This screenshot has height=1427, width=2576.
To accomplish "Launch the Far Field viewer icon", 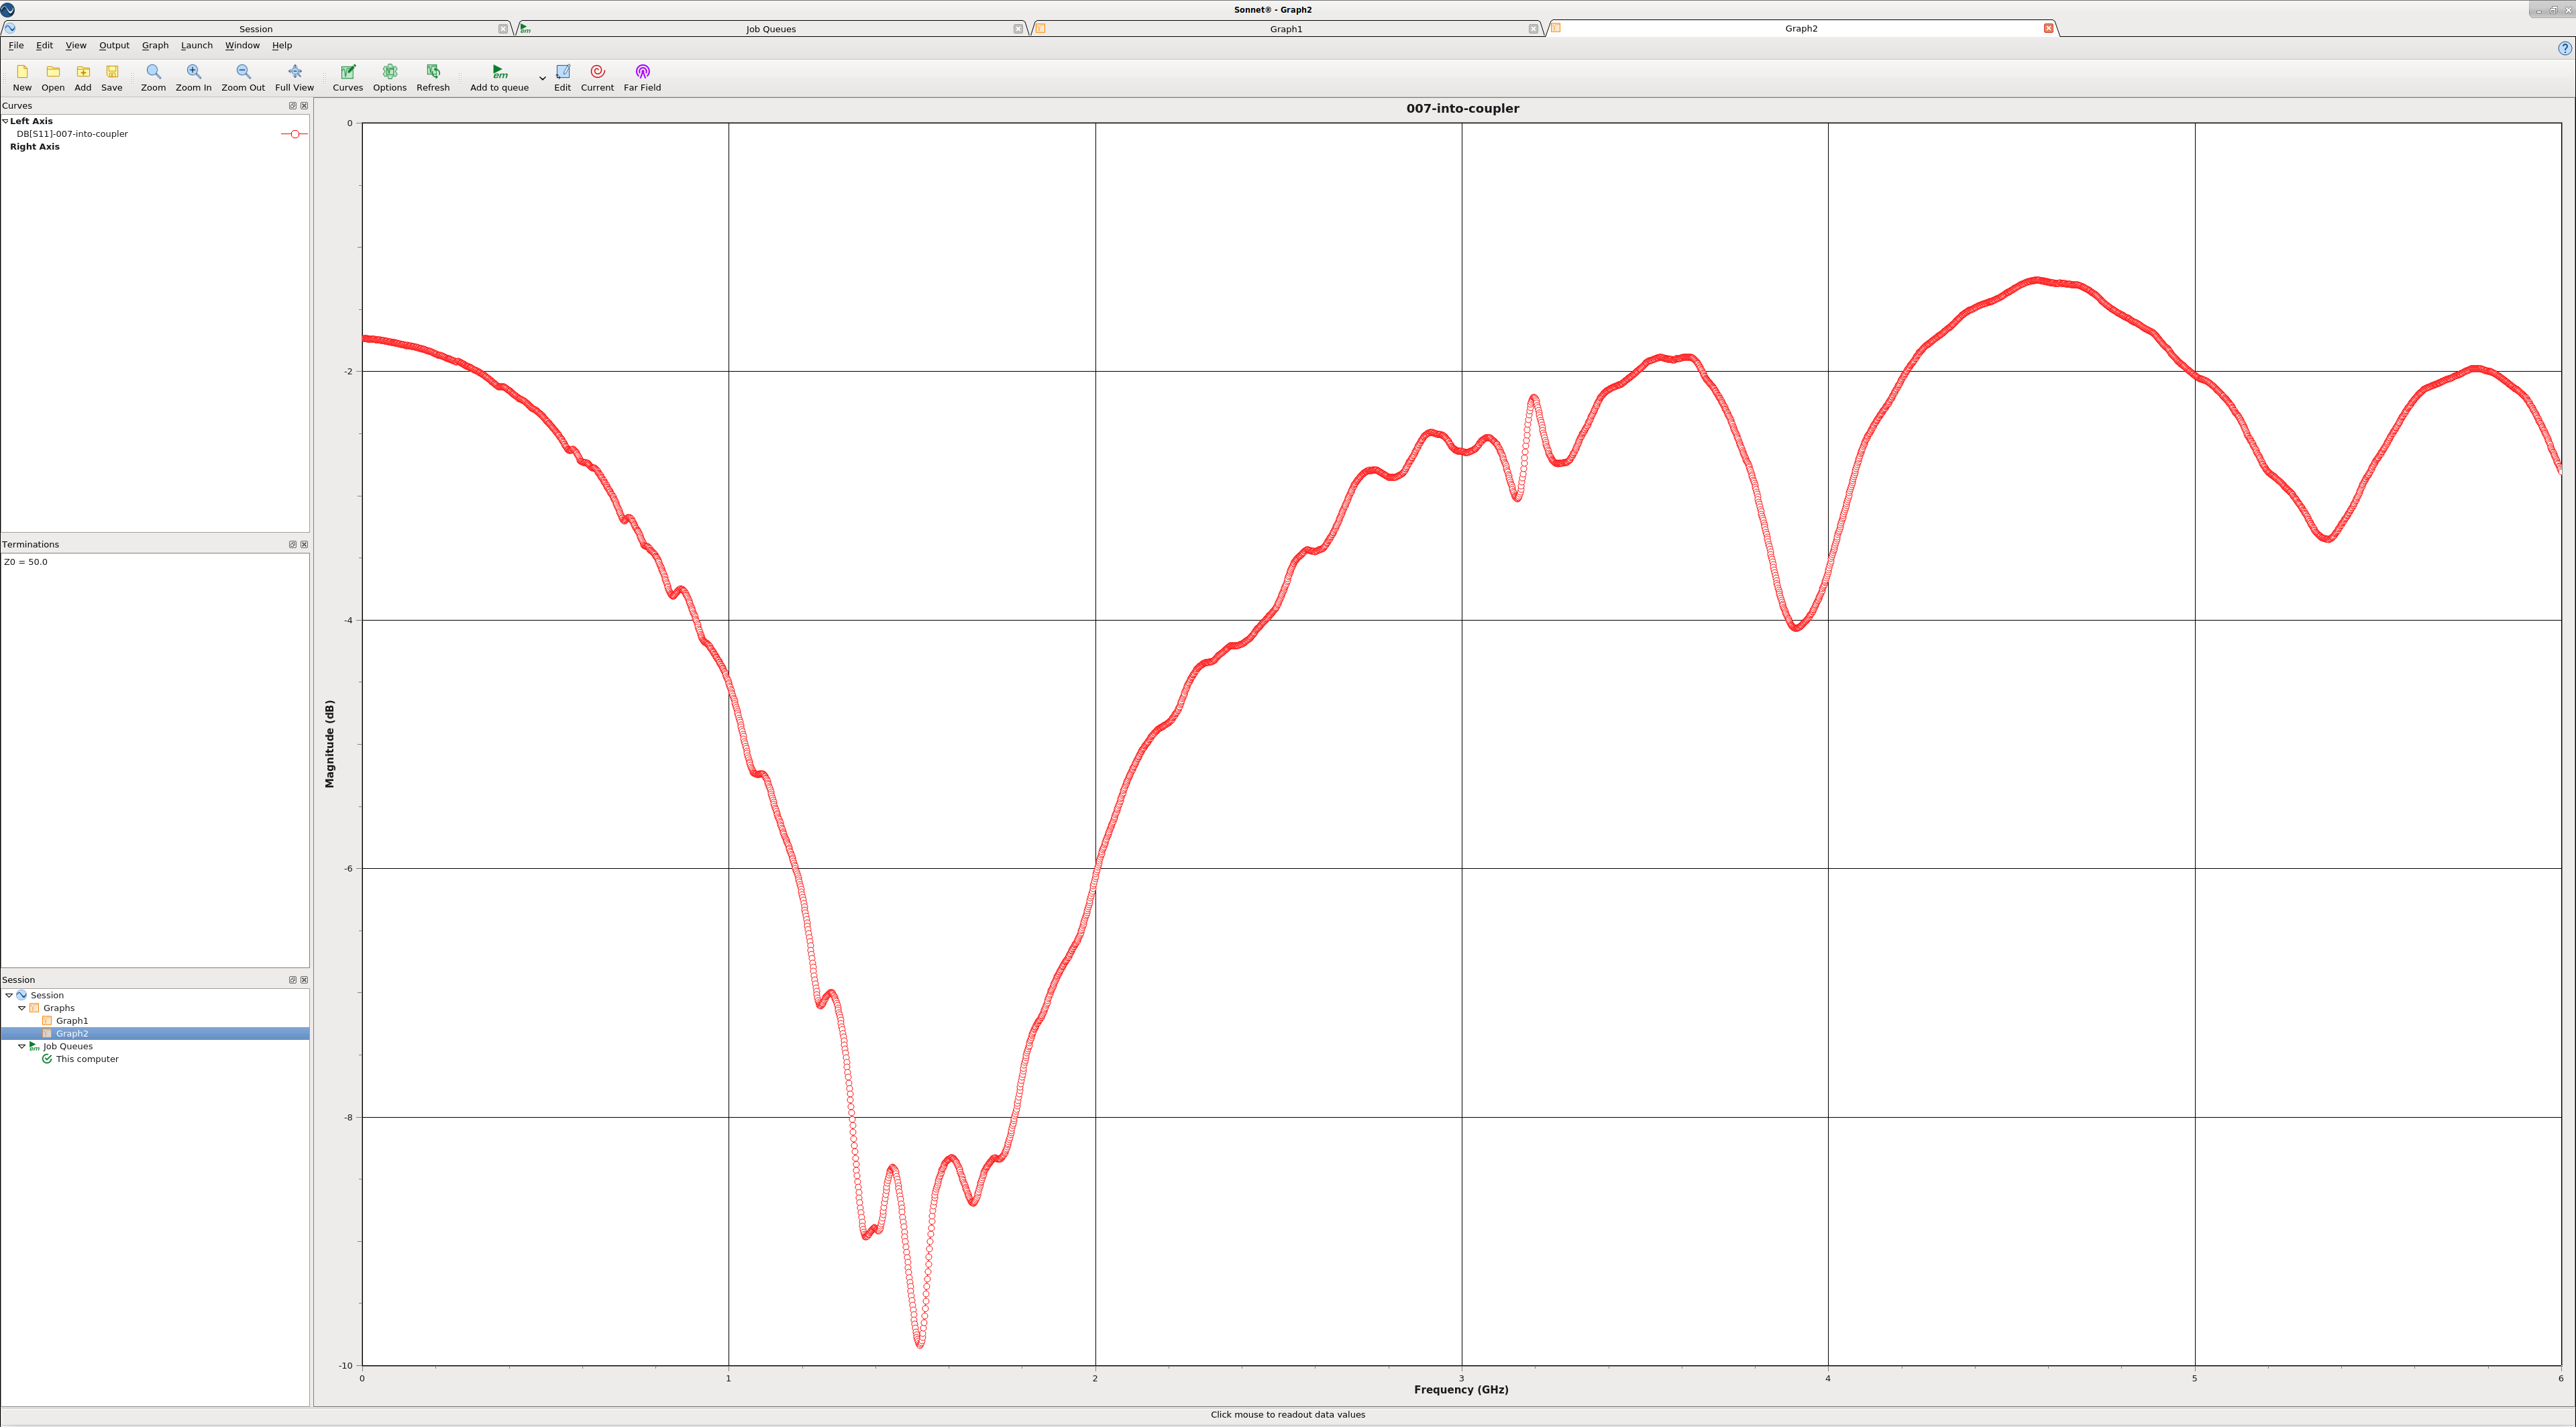I will (642, 72).
